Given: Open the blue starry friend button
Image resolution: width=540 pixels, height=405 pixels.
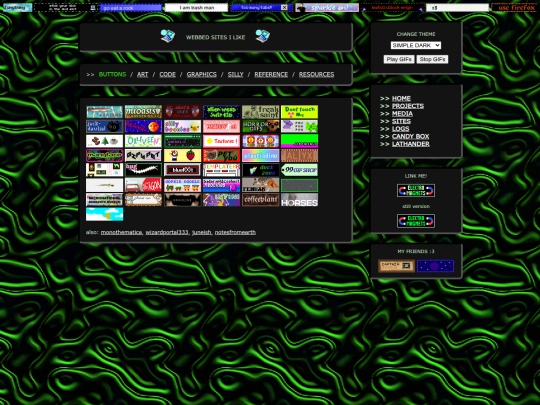Looking at the screenshot, I should pos(435,266).
